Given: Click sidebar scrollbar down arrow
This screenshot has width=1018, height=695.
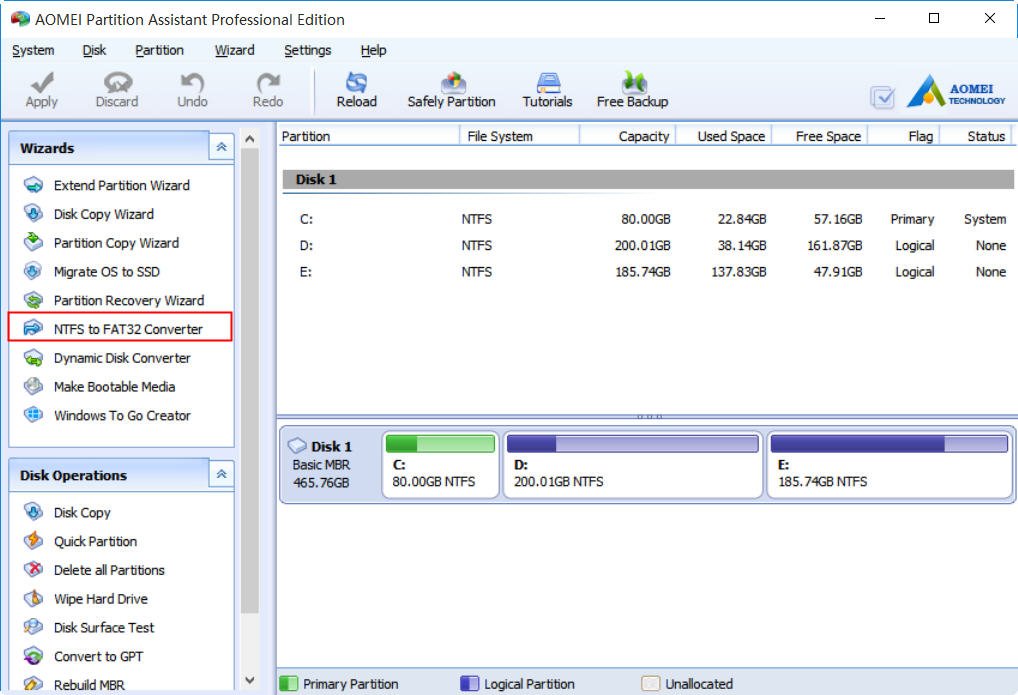Looking at the screenshot, I should point(250,679).
